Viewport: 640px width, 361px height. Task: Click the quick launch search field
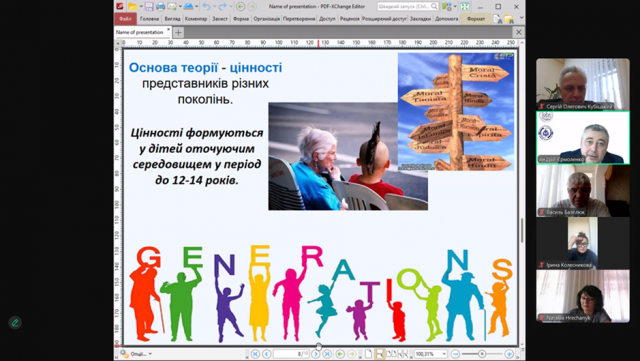click(407, 7)
